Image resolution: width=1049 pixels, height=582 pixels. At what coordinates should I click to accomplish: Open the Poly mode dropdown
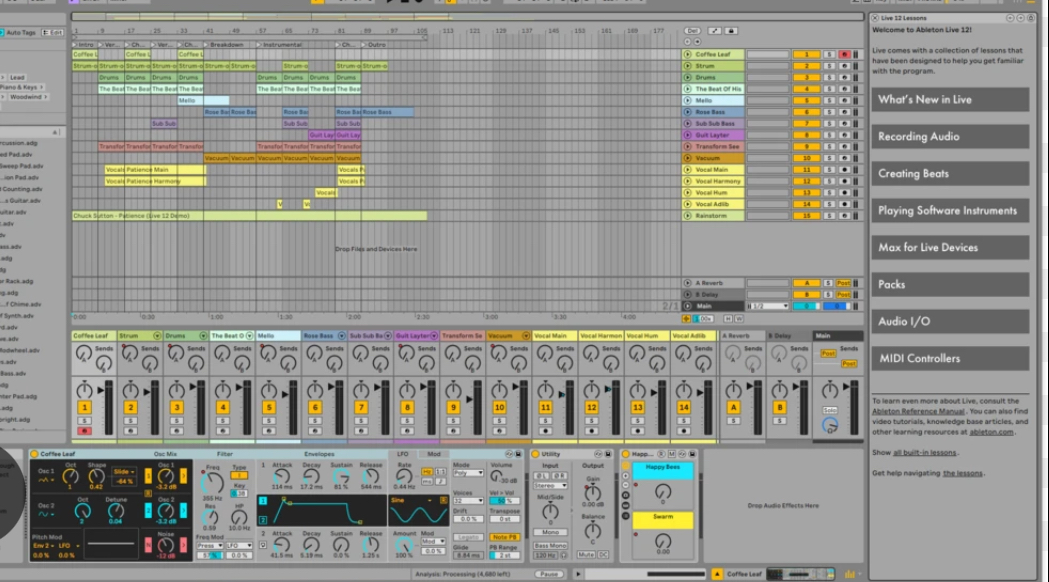pos(468,473)
